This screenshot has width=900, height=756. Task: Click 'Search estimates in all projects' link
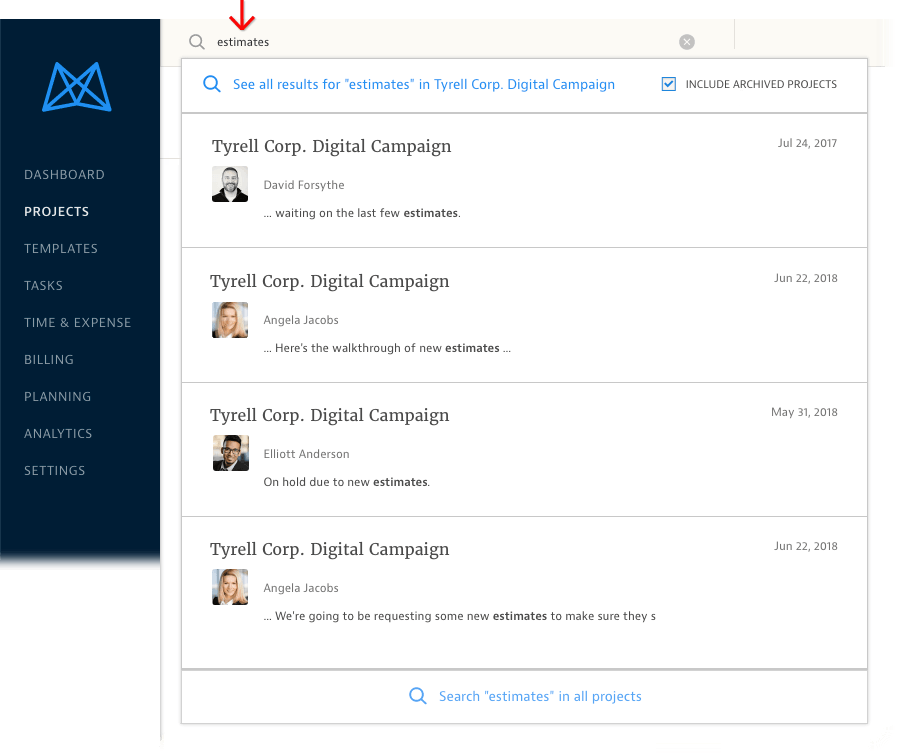(540, 696)
